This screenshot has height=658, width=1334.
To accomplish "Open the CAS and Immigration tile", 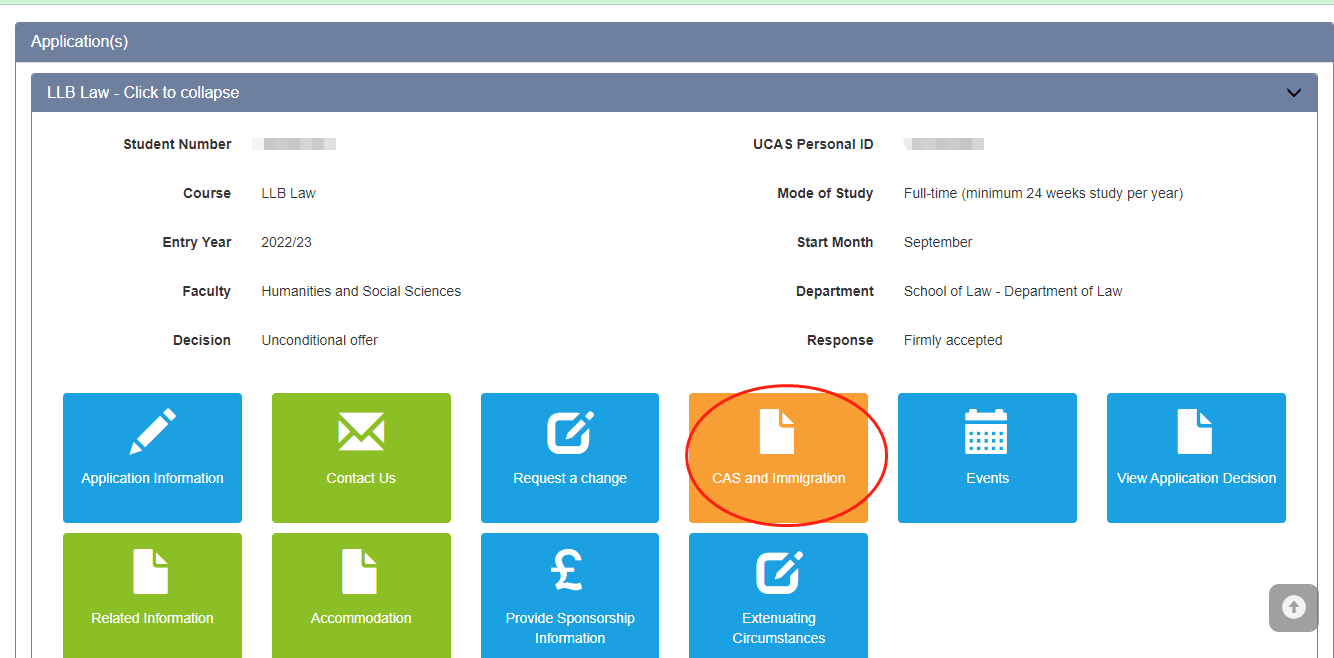I will coord(778,458).
